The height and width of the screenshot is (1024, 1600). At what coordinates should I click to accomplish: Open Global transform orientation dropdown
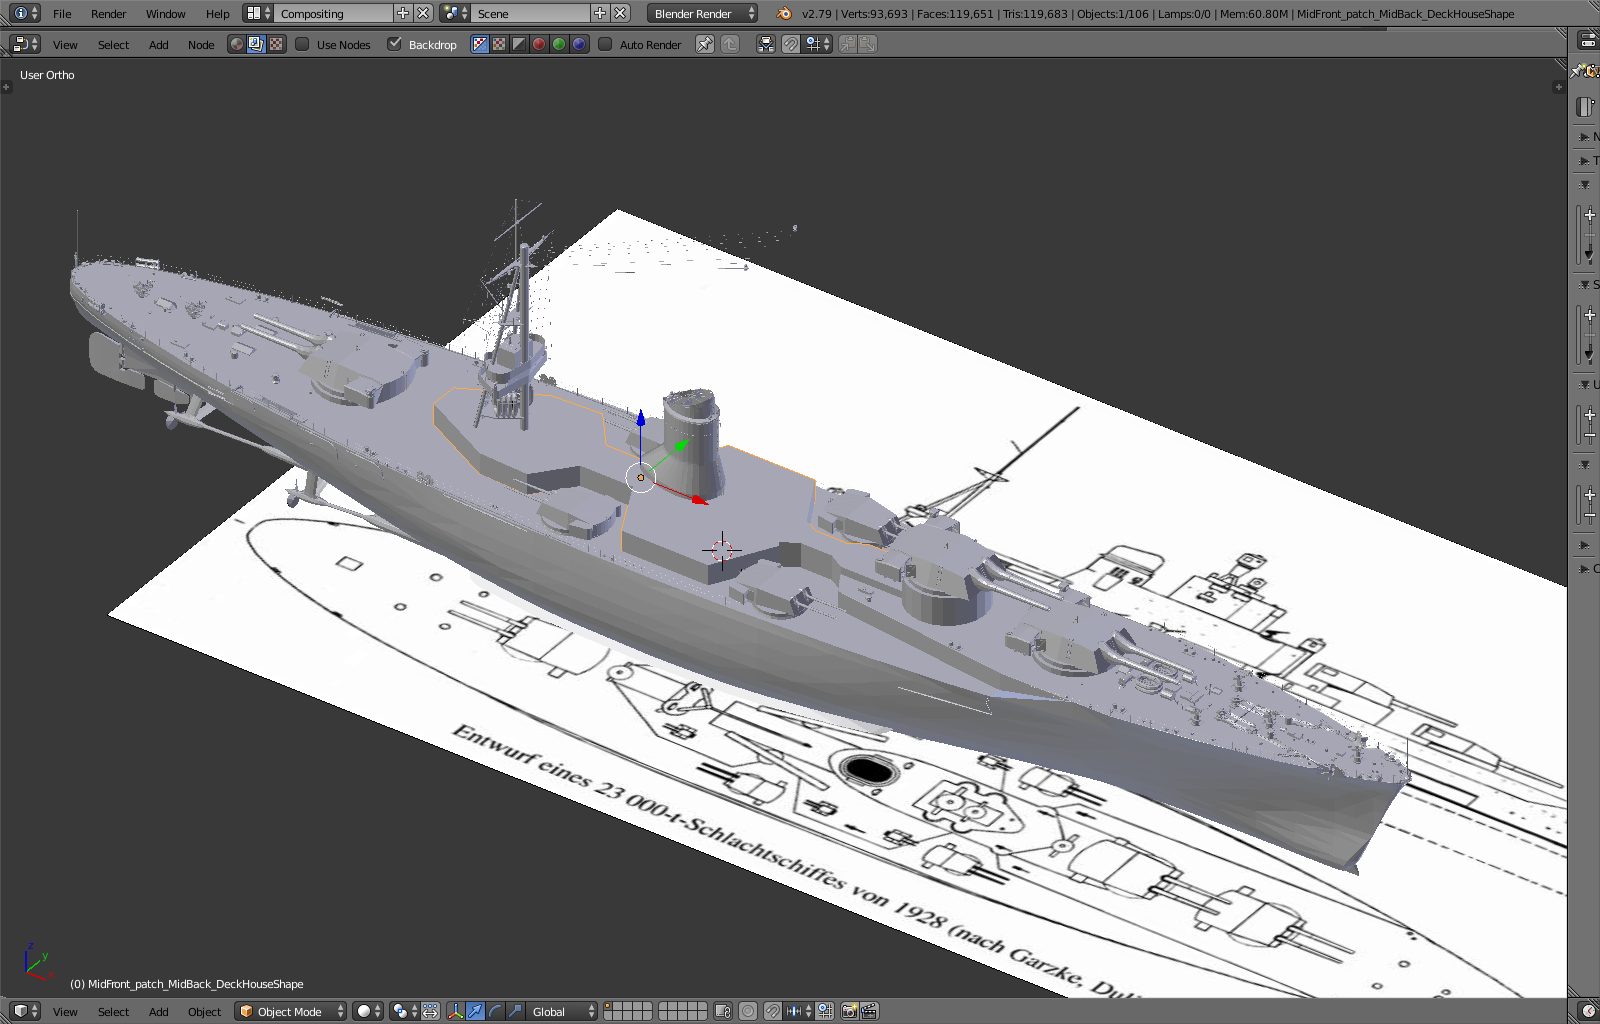coord(563,1011)
